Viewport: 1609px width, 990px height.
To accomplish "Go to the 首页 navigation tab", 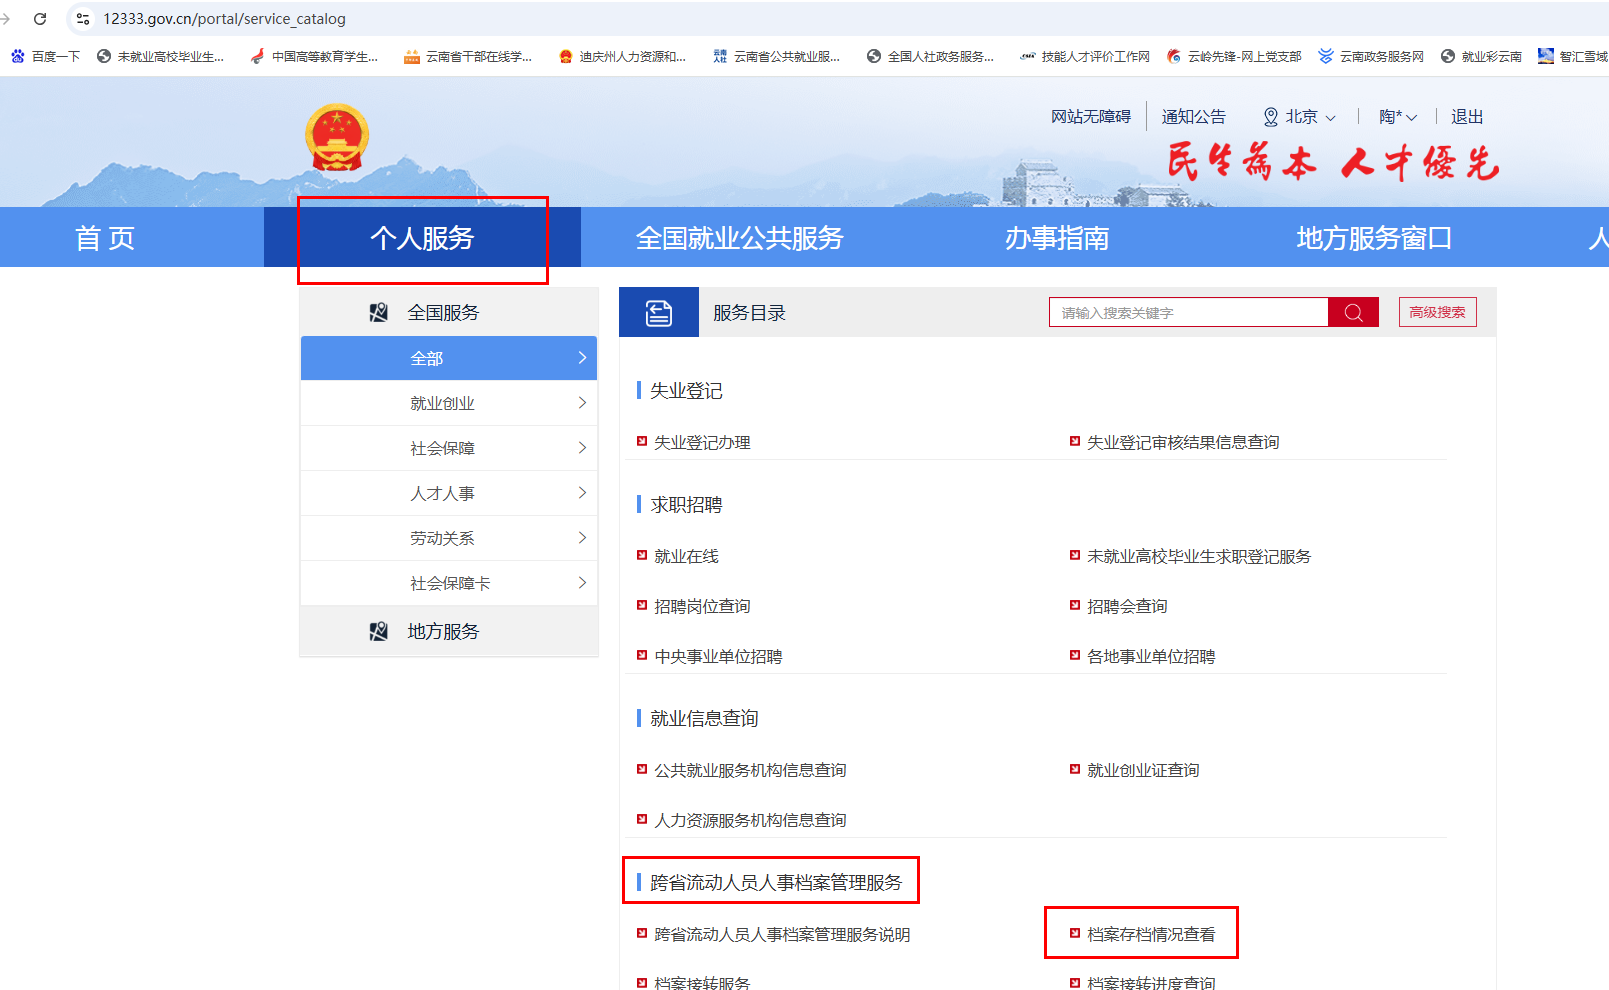I will pyautogui.click(x=105, y=238).
